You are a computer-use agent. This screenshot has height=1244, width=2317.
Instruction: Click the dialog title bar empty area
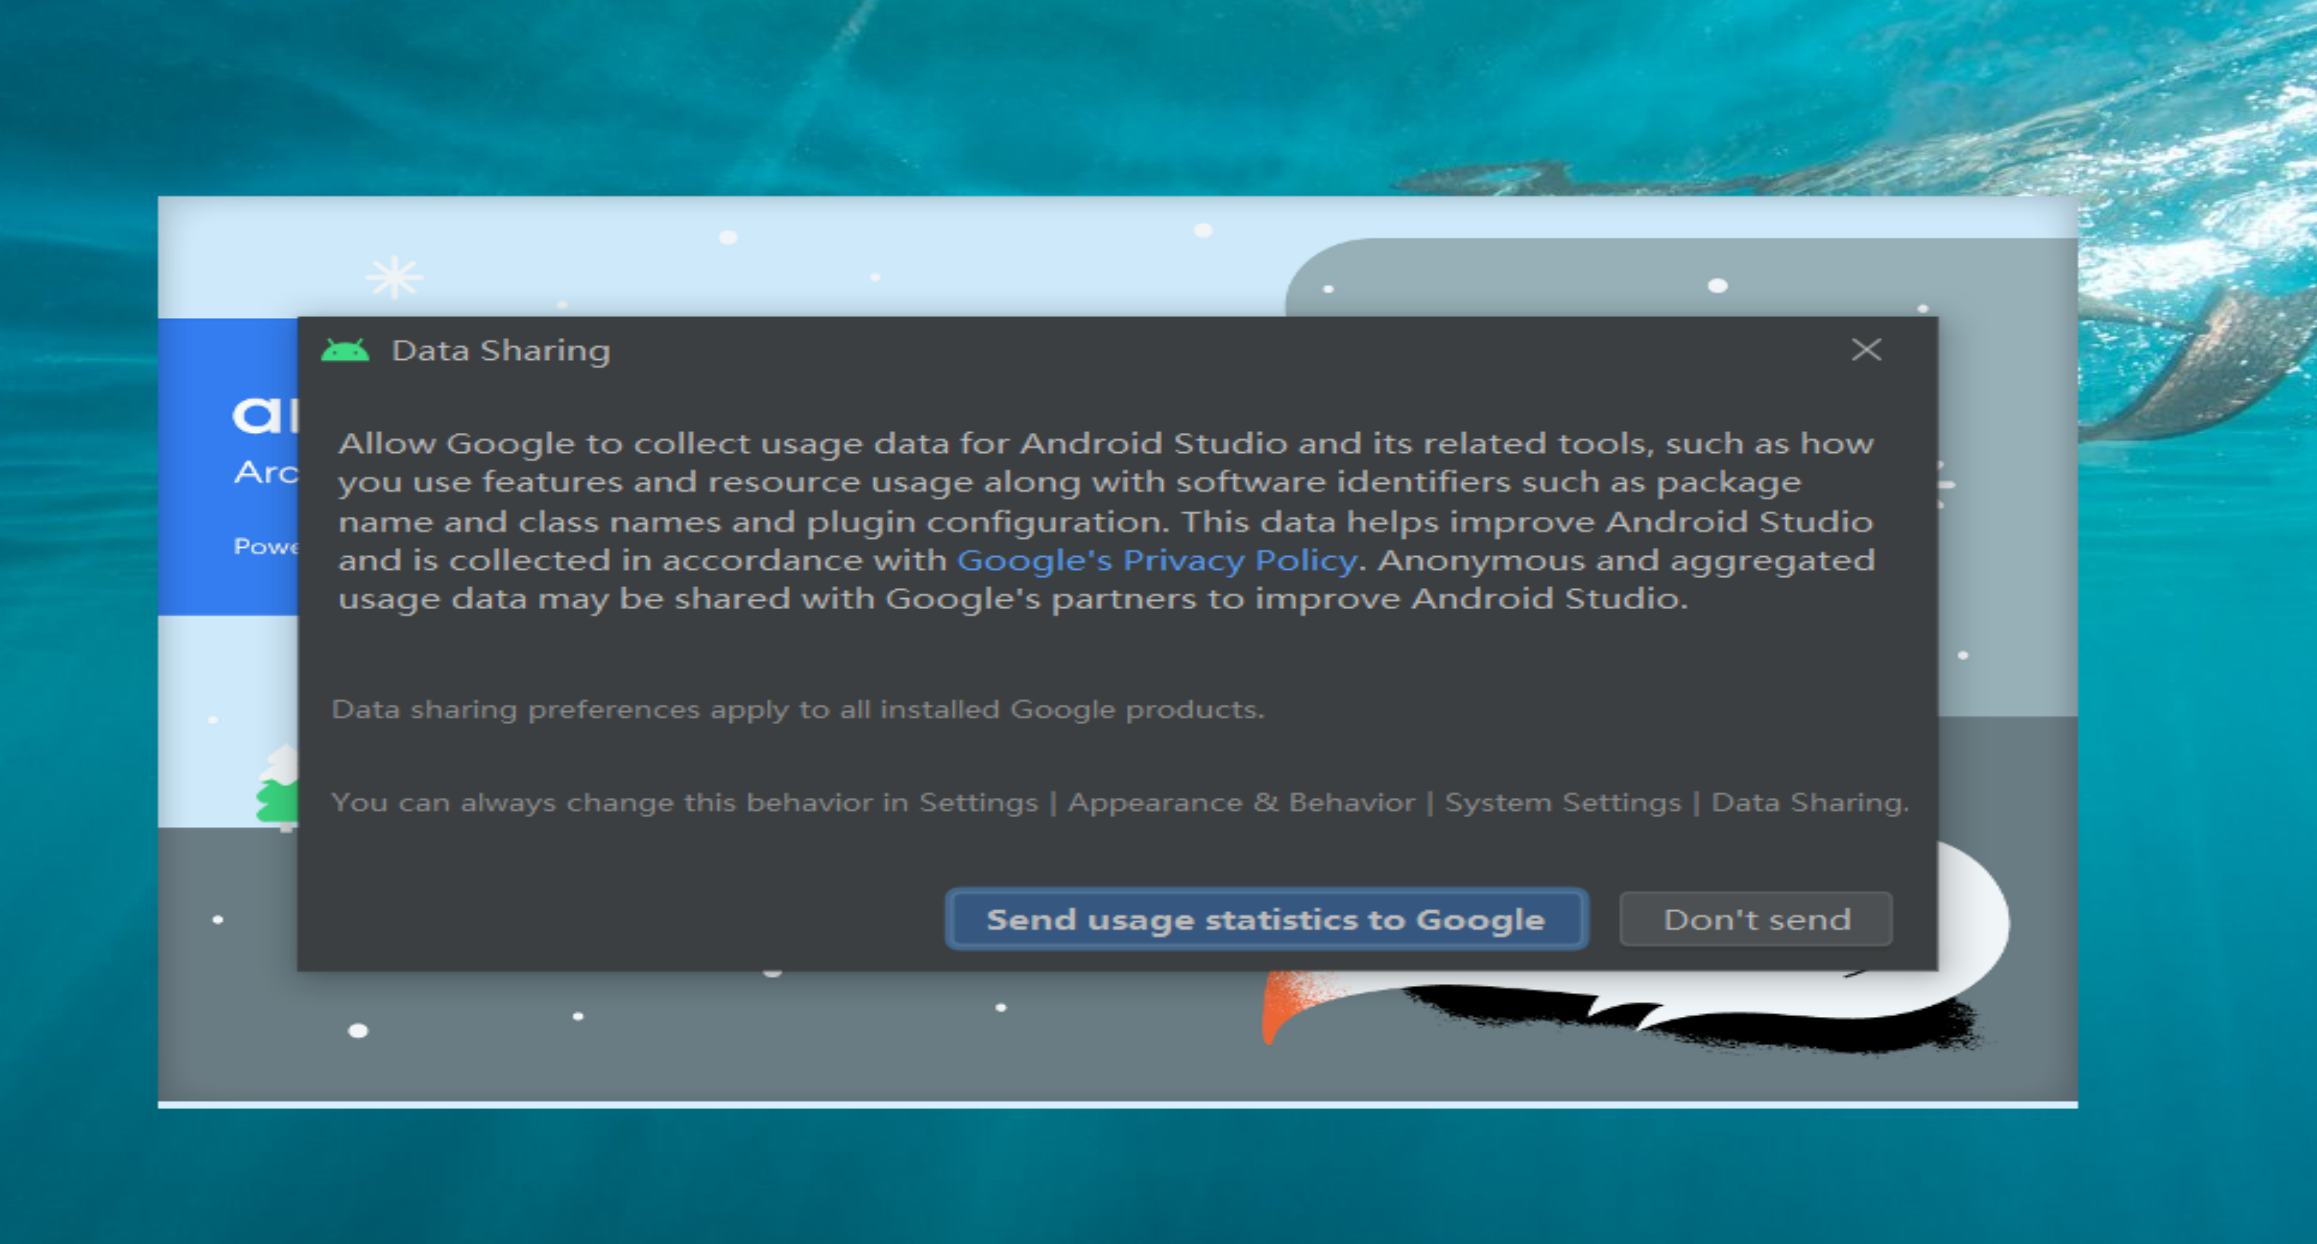tap(1200, 351)
